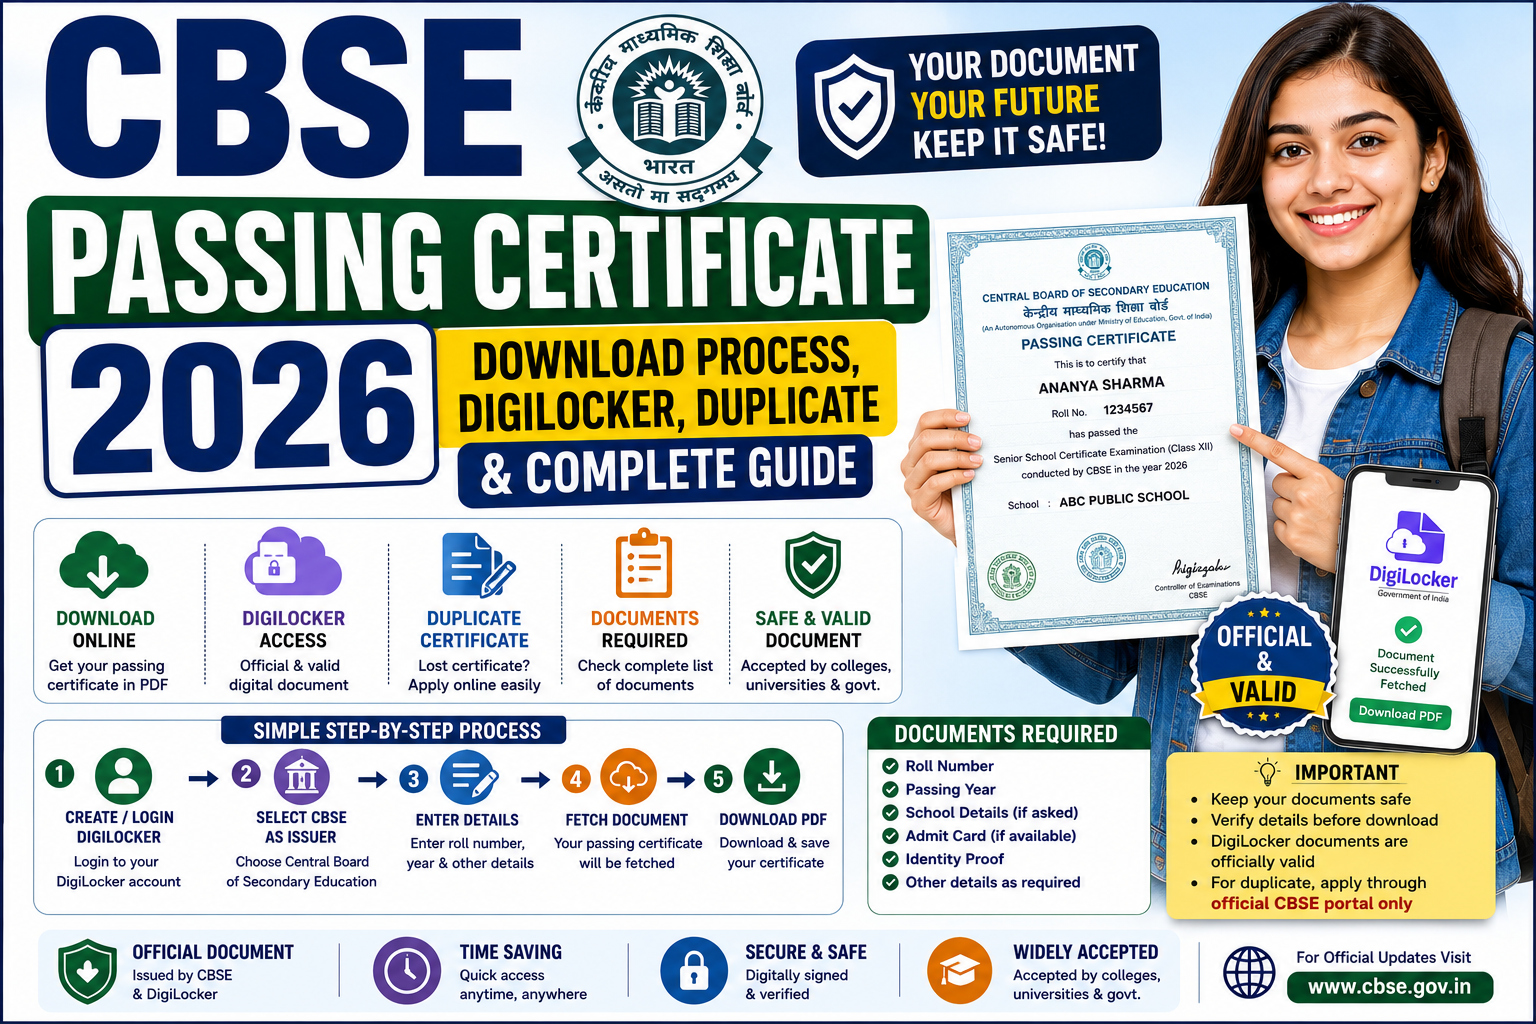Click Roll No. '1234567' on the certificate

pyautogui.click(x=1128, y=409)
